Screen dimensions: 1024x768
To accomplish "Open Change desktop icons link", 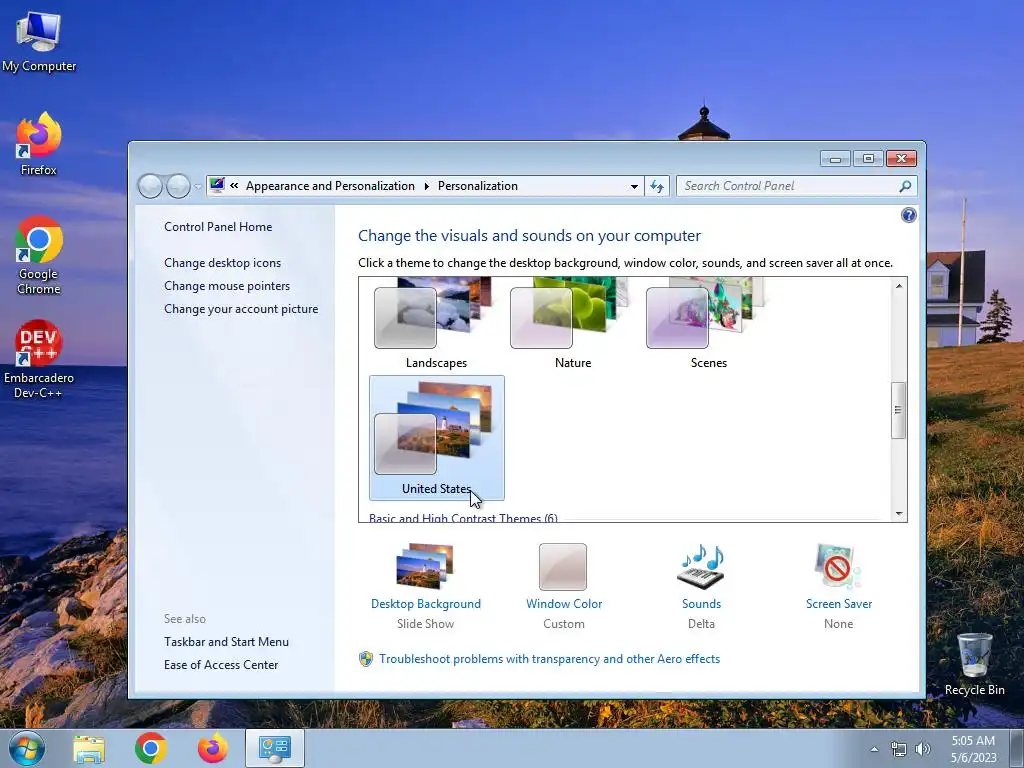I will pos(223,263).
